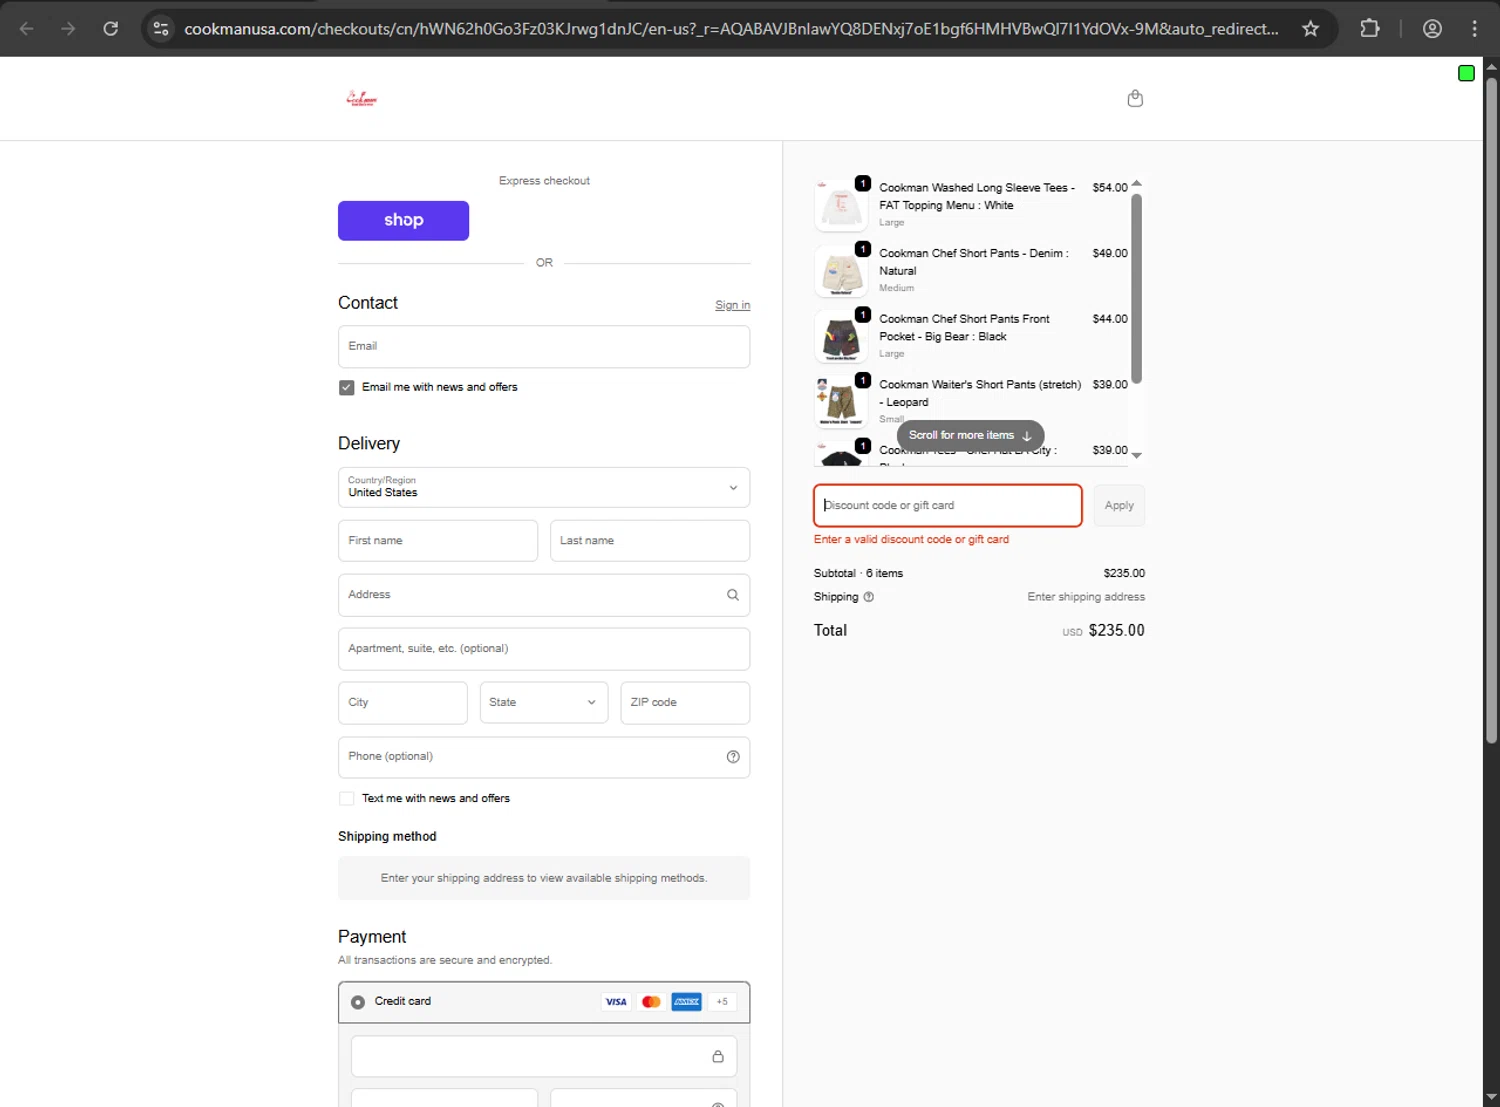Screen dimensions: 1500x1107
Task: Click the shipping method placeholder message
Action: pos(544,878)
